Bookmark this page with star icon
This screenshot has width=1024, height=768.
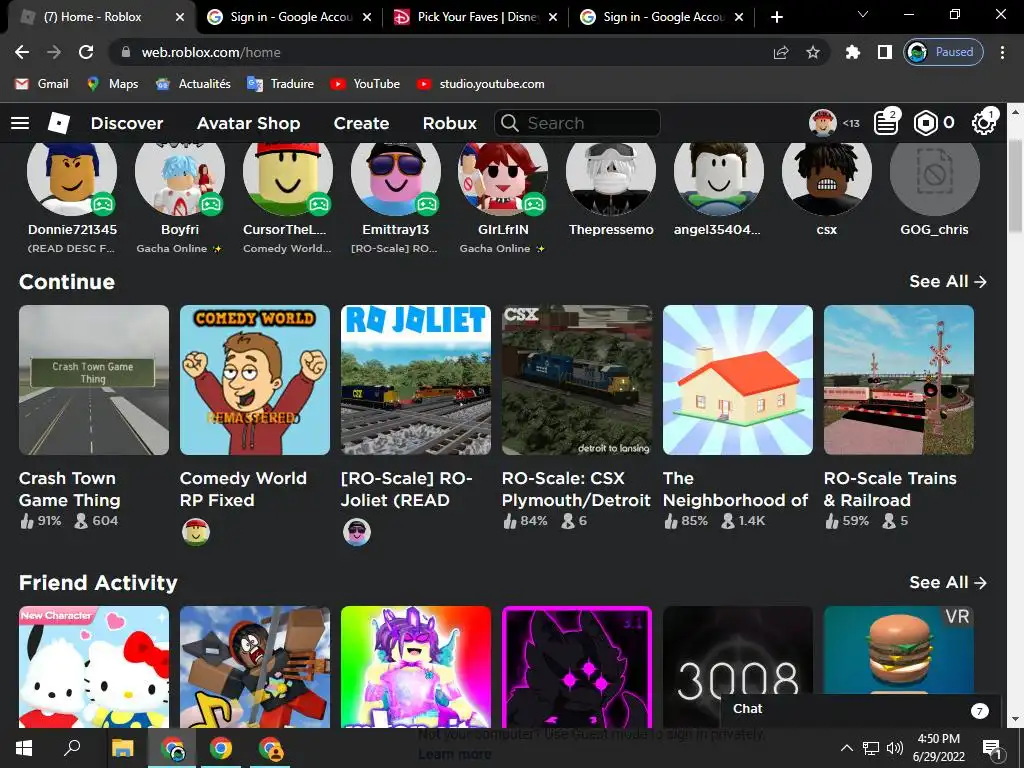click(812, 52)
